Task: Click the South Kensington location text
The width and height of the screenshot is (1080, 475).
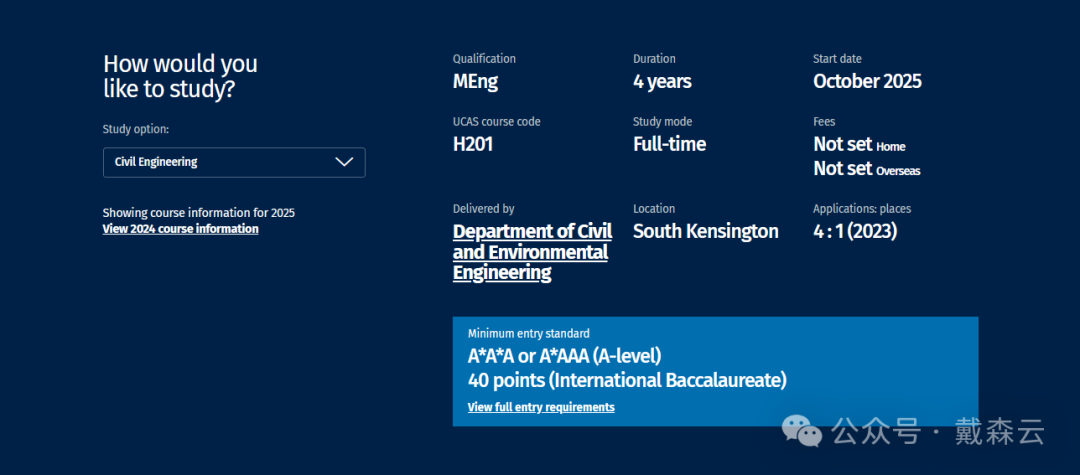Action: pos(705,231)
